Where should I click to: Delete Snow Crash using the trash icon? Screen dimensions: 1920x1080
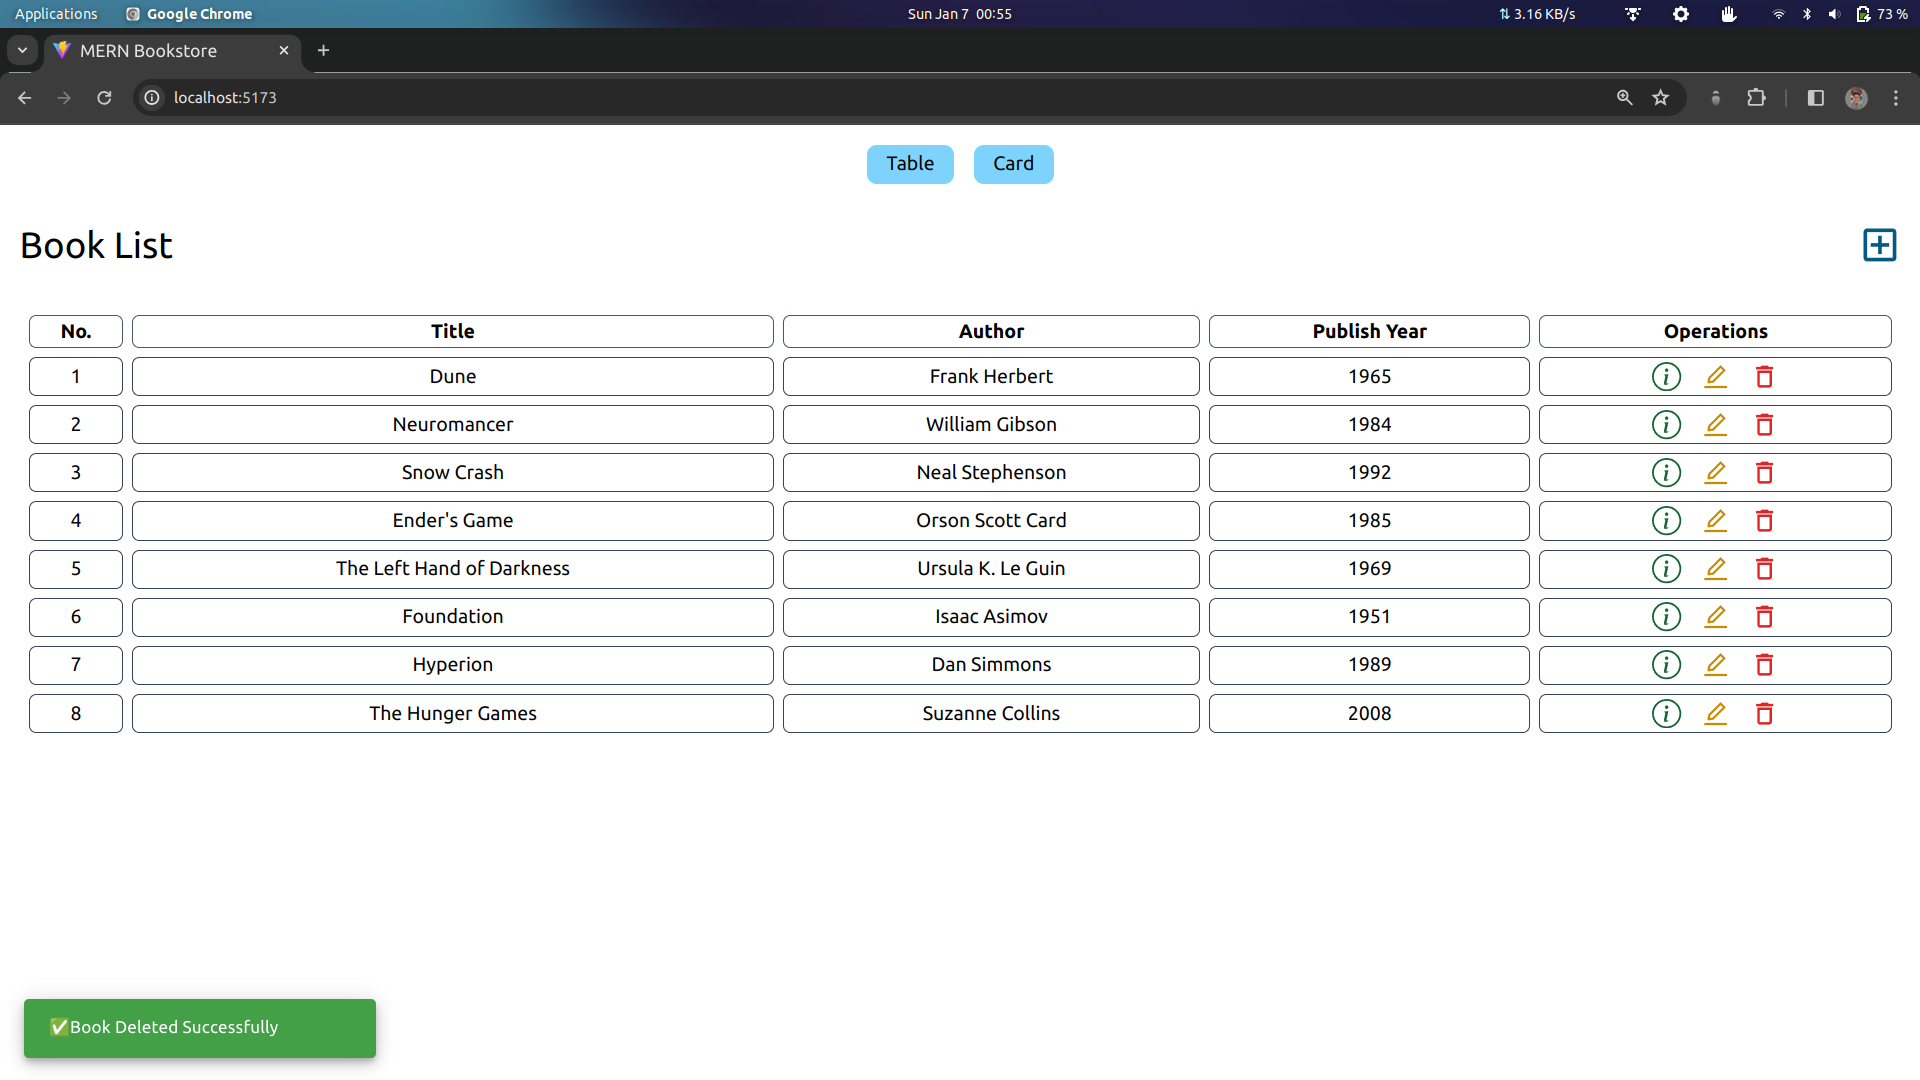coord(1764,472)
